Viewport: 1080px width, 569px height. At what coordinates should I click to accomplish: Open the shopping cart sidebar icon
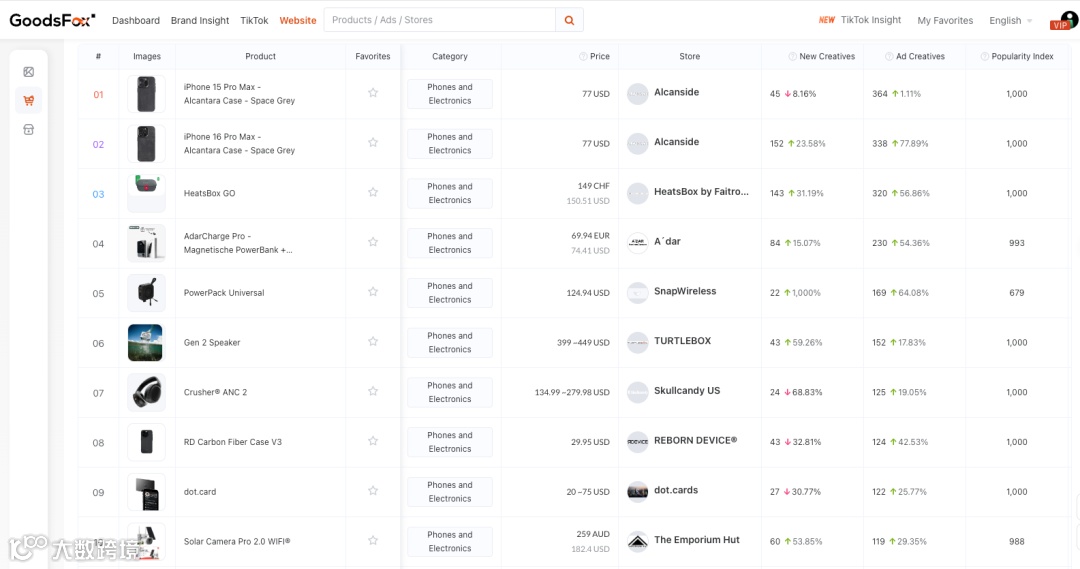[29, 100]
